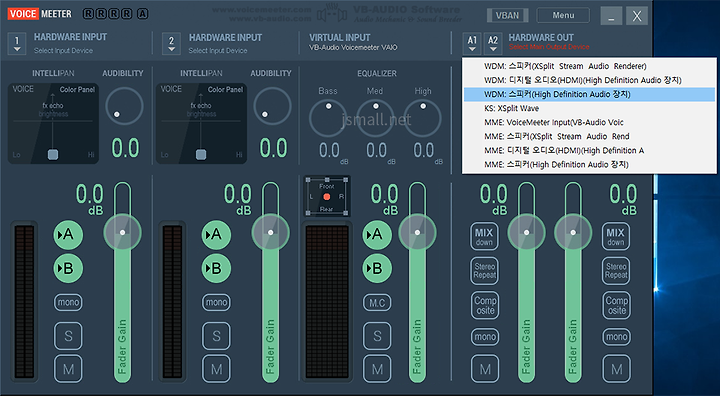Screen dimensions: 720x396
Task: Select MME: 스피커(XSplit Stream Audio Rend
Action: tap(589, 136)
